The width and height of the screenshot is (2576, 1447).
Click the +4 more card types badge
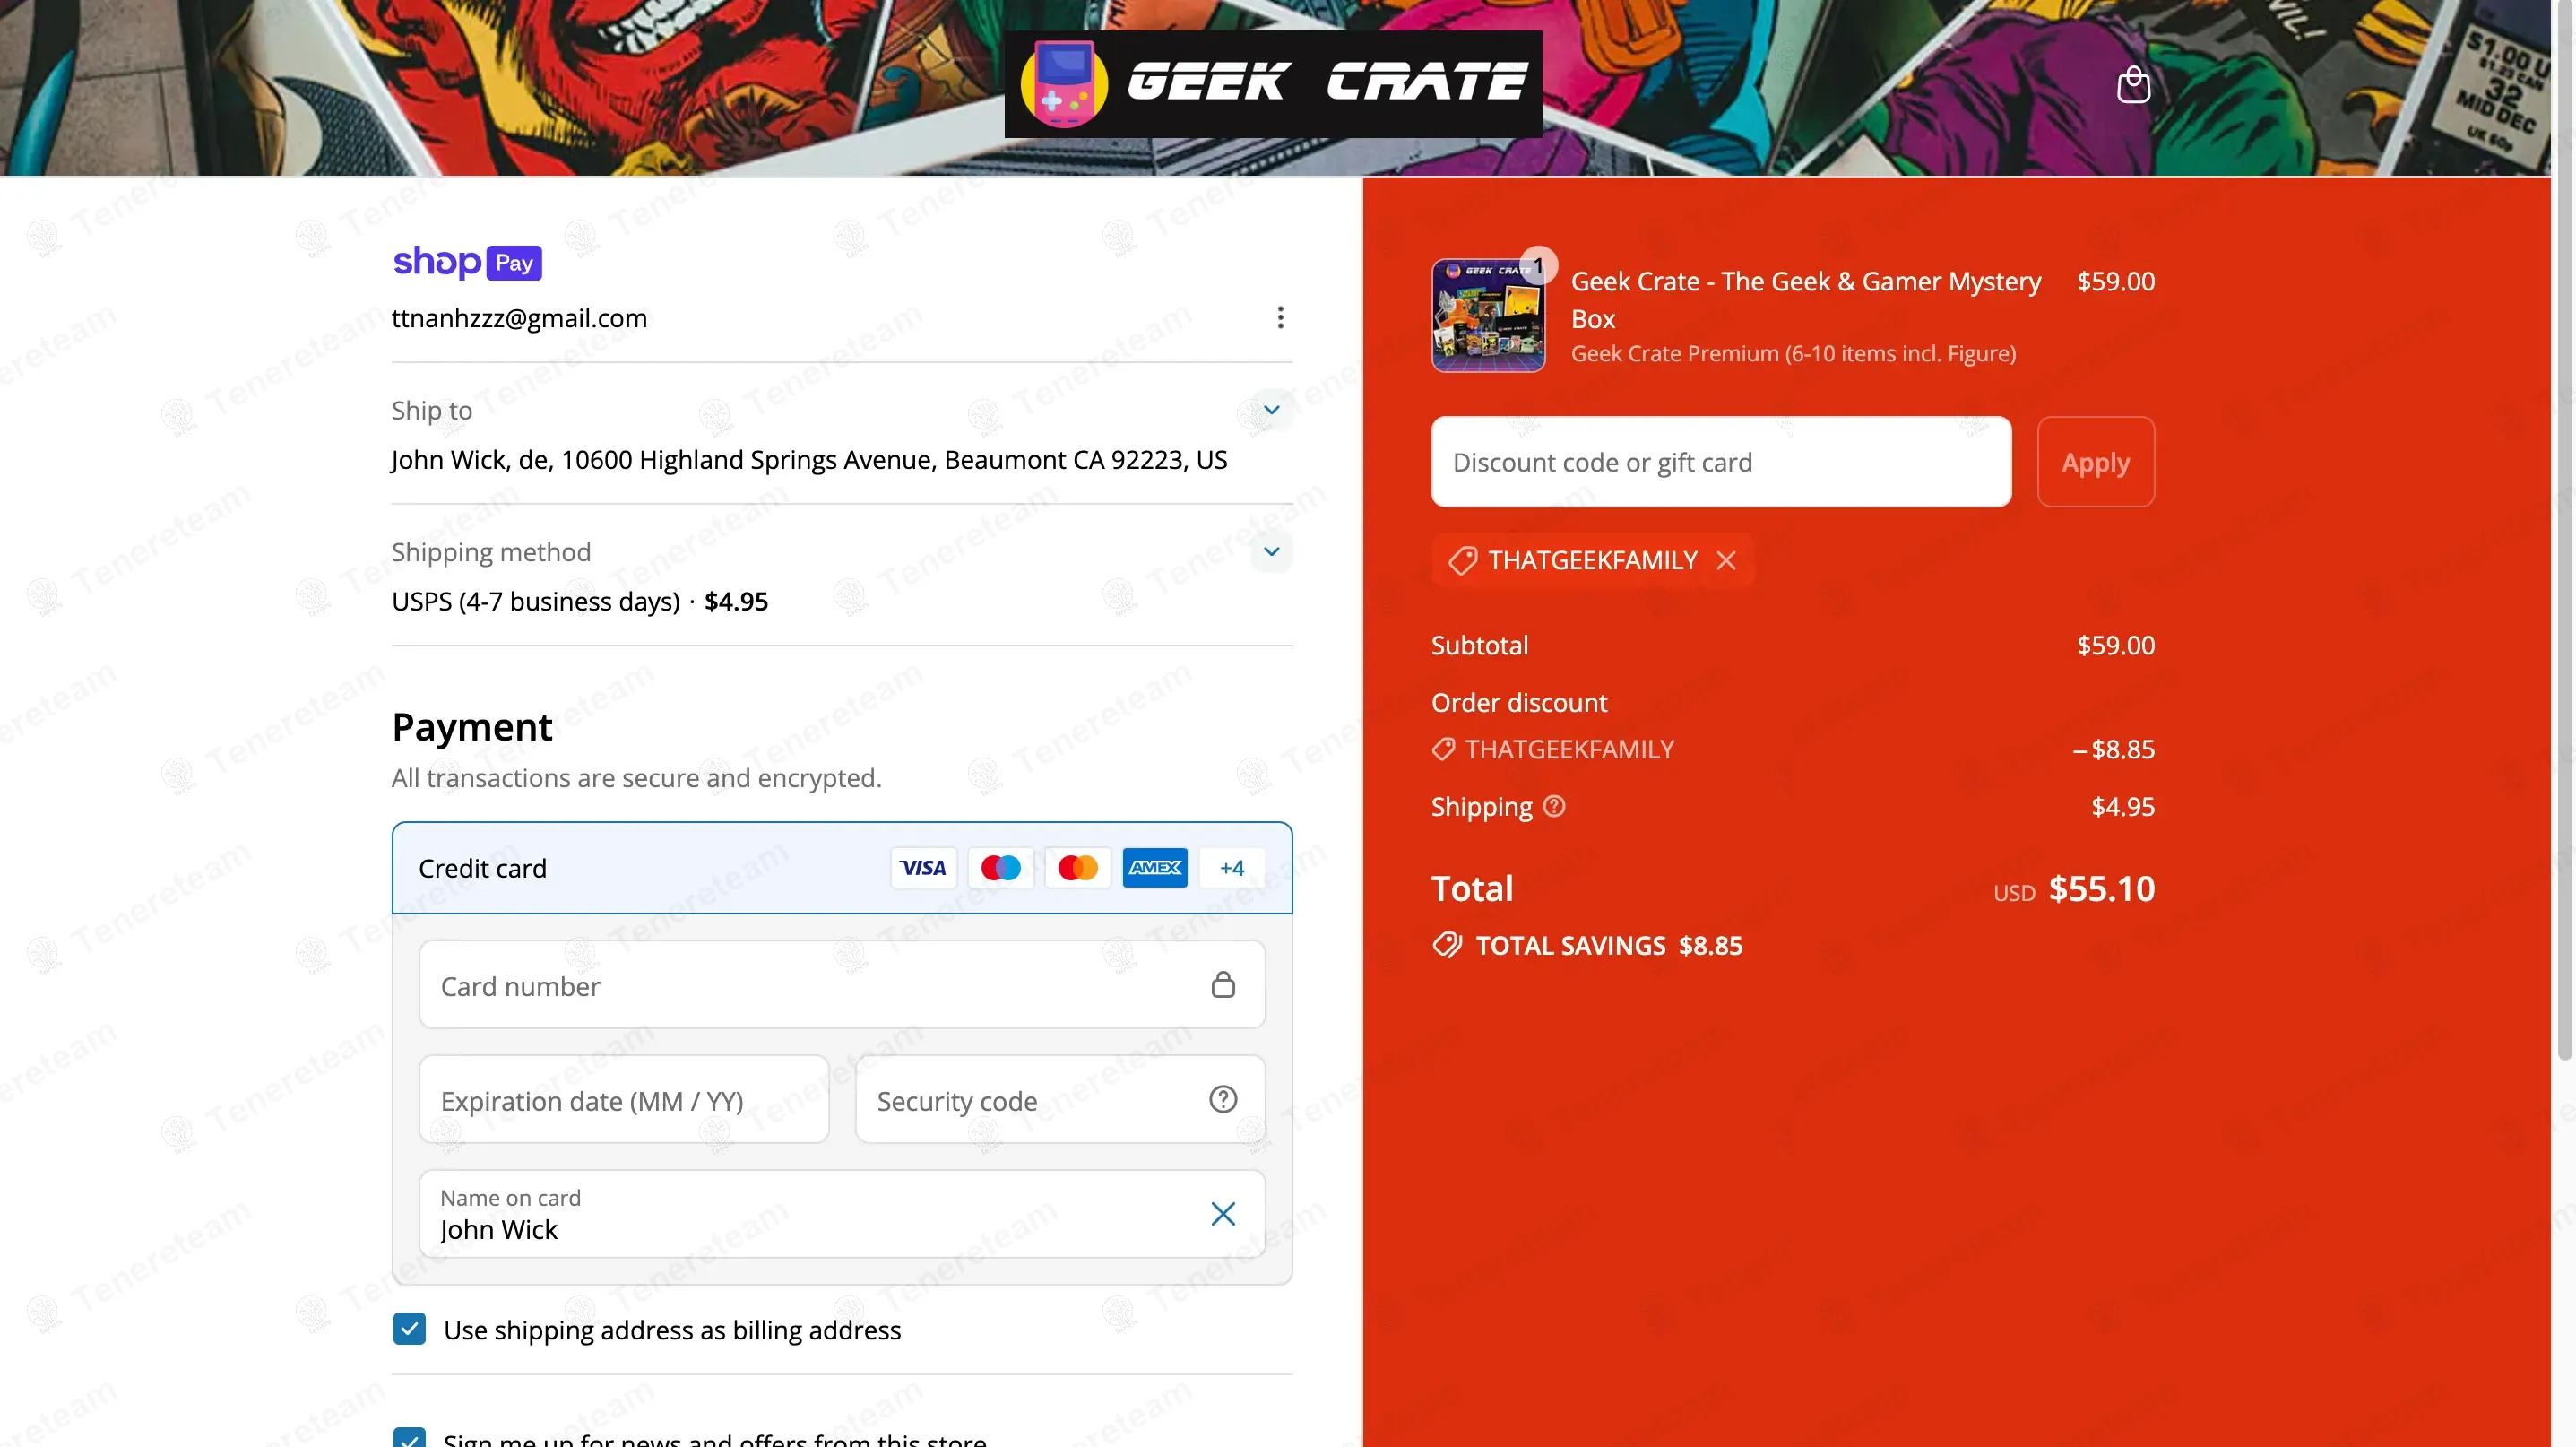click(1231, 868)
